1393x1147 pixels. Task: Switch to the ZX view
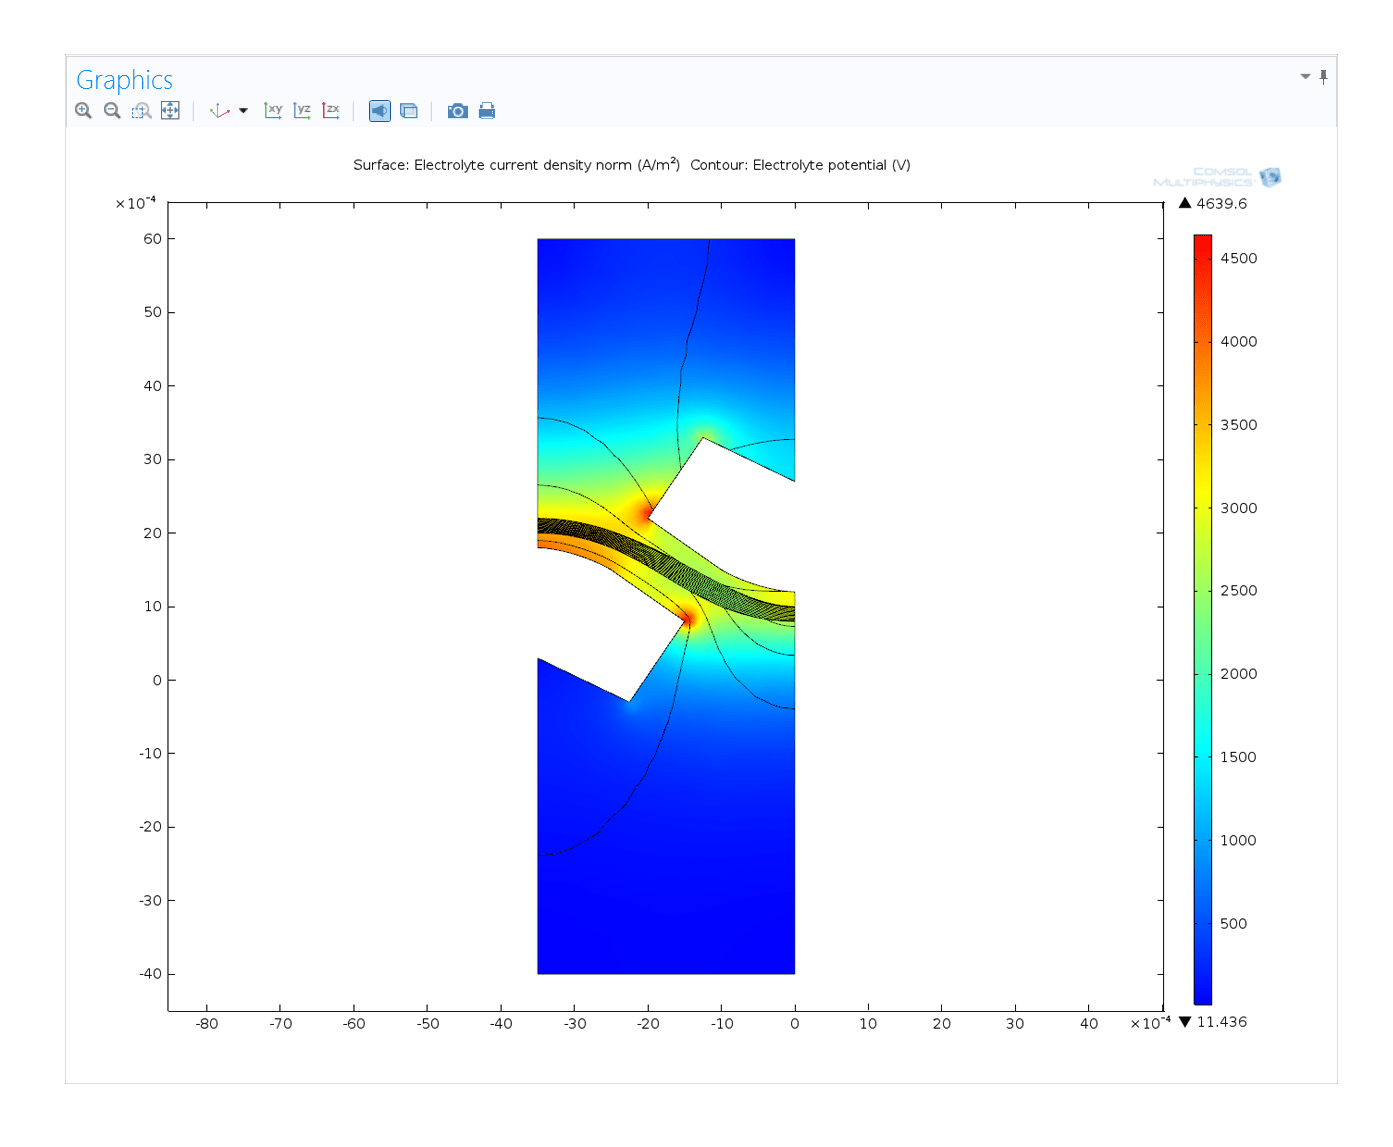330,110
